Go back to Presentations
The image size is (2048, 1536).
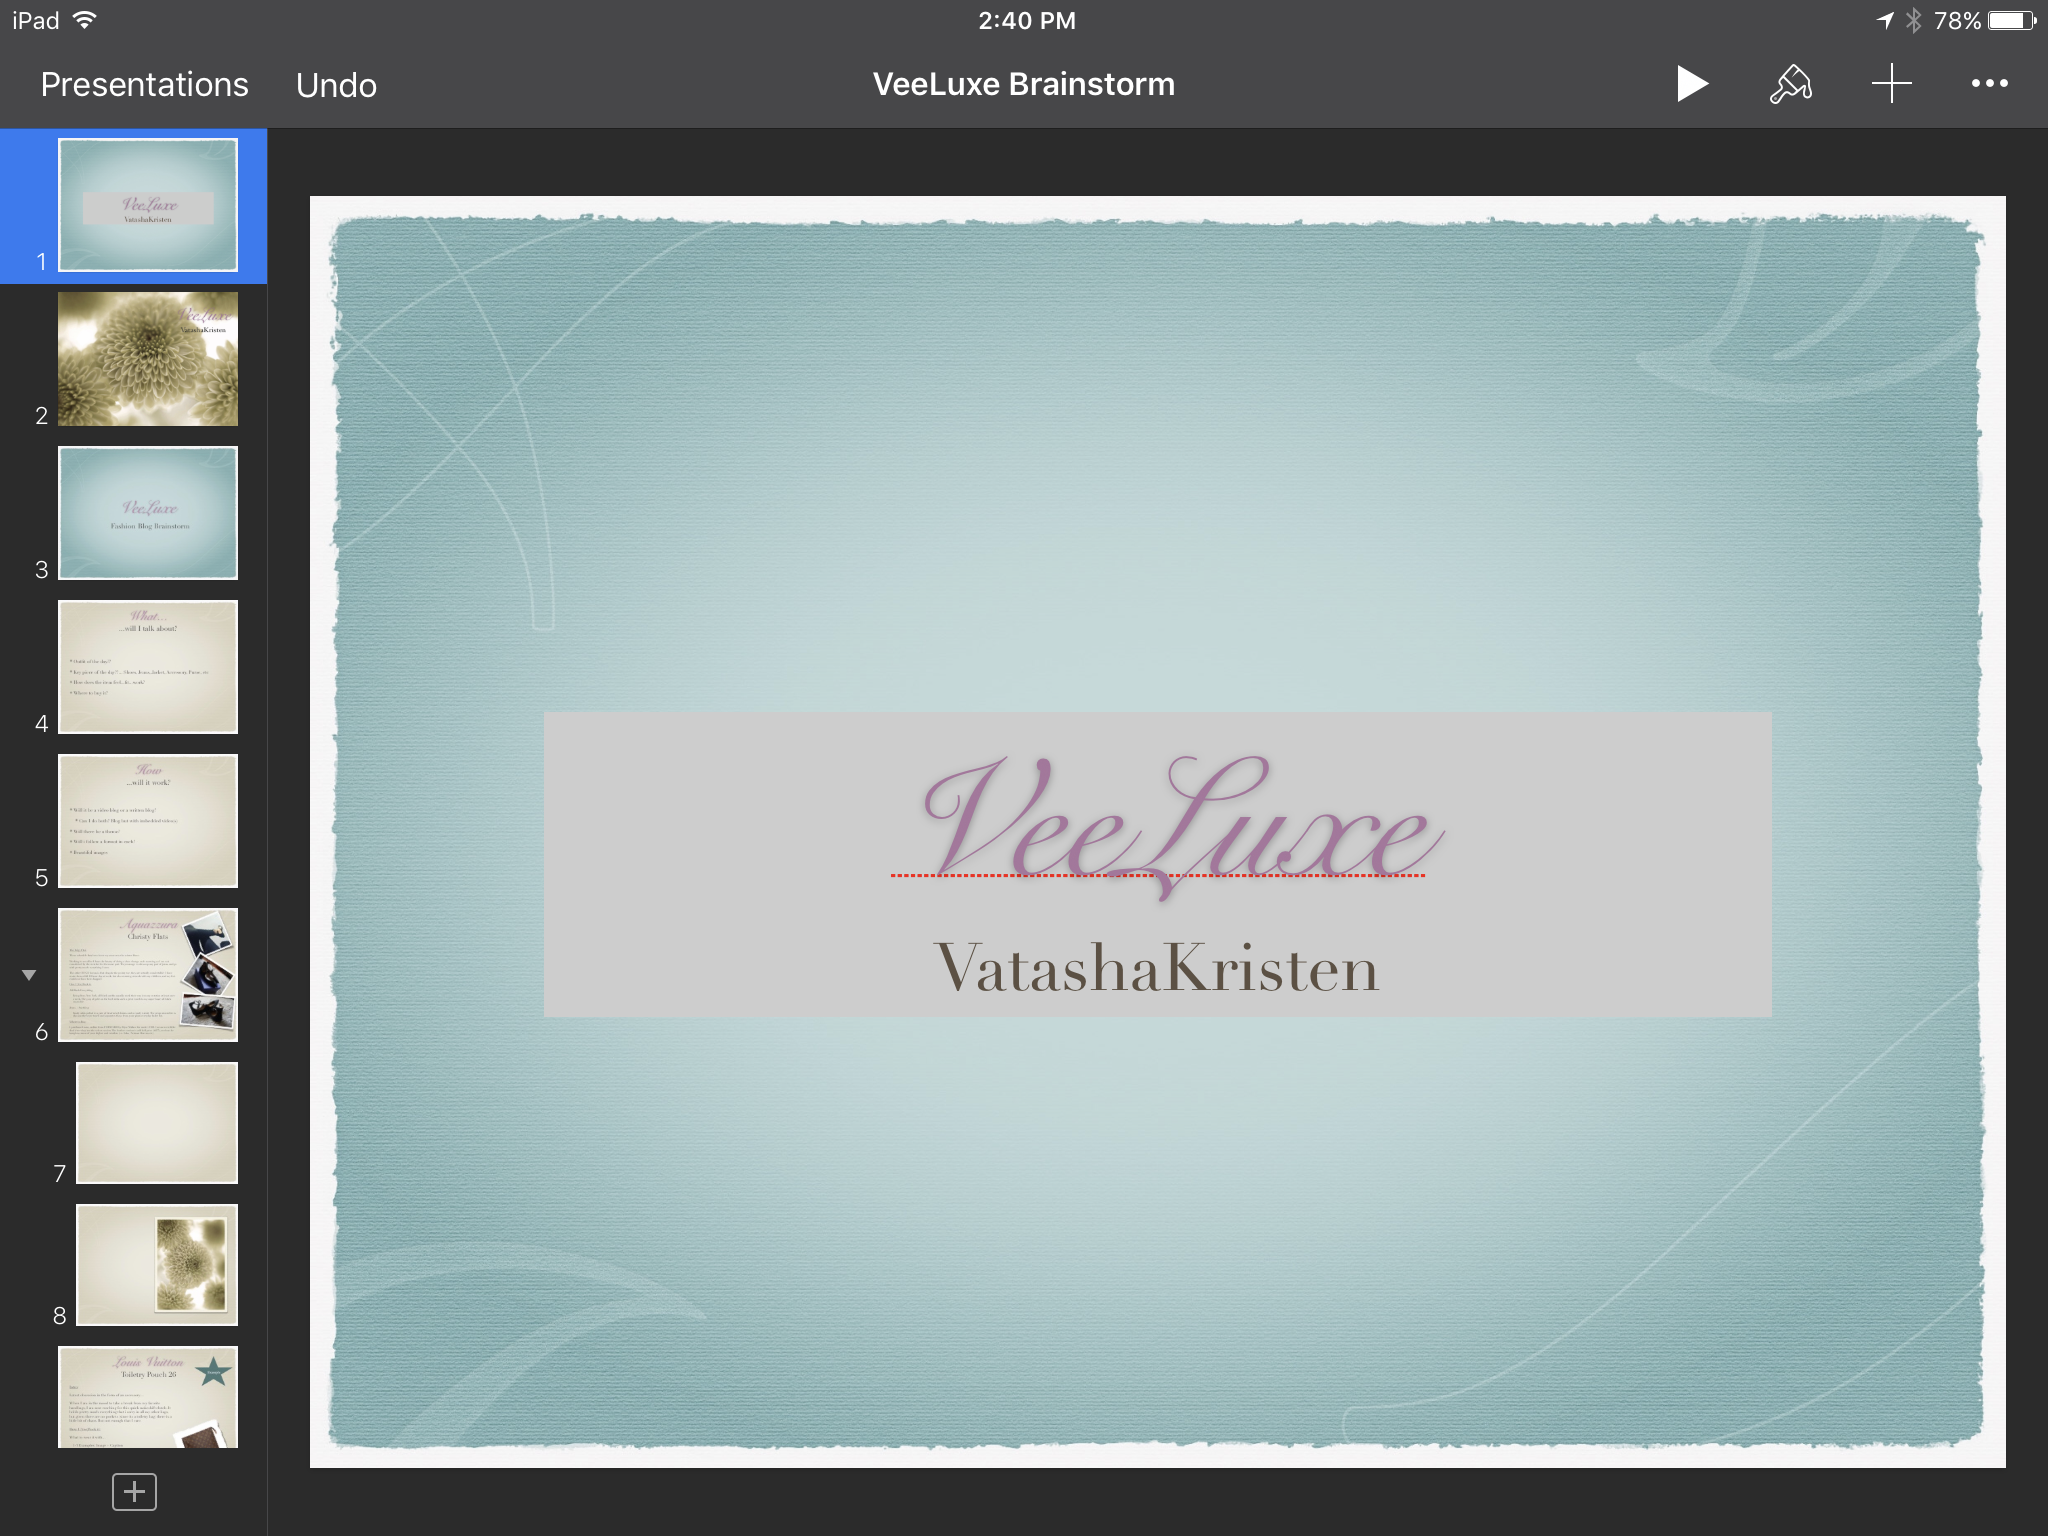144,85
